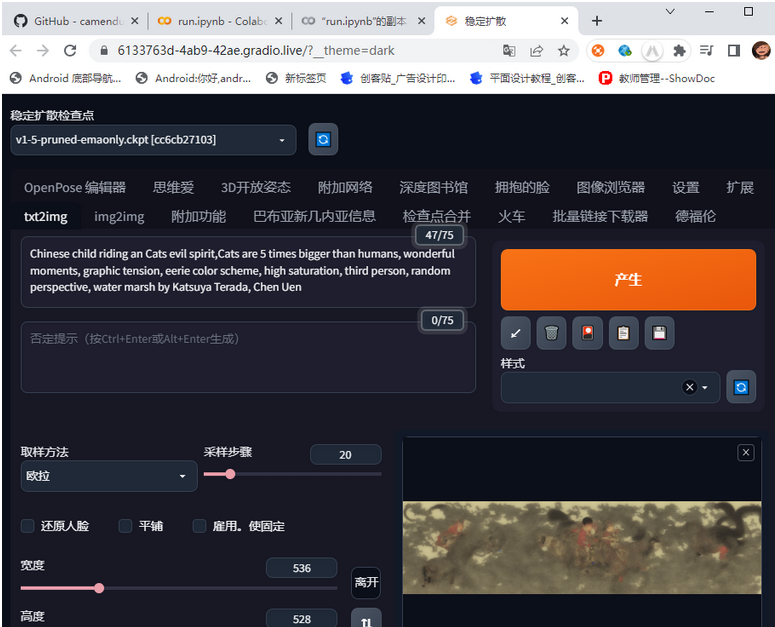
Task: Click the sampling steps value 20 field
Action: 345,455
